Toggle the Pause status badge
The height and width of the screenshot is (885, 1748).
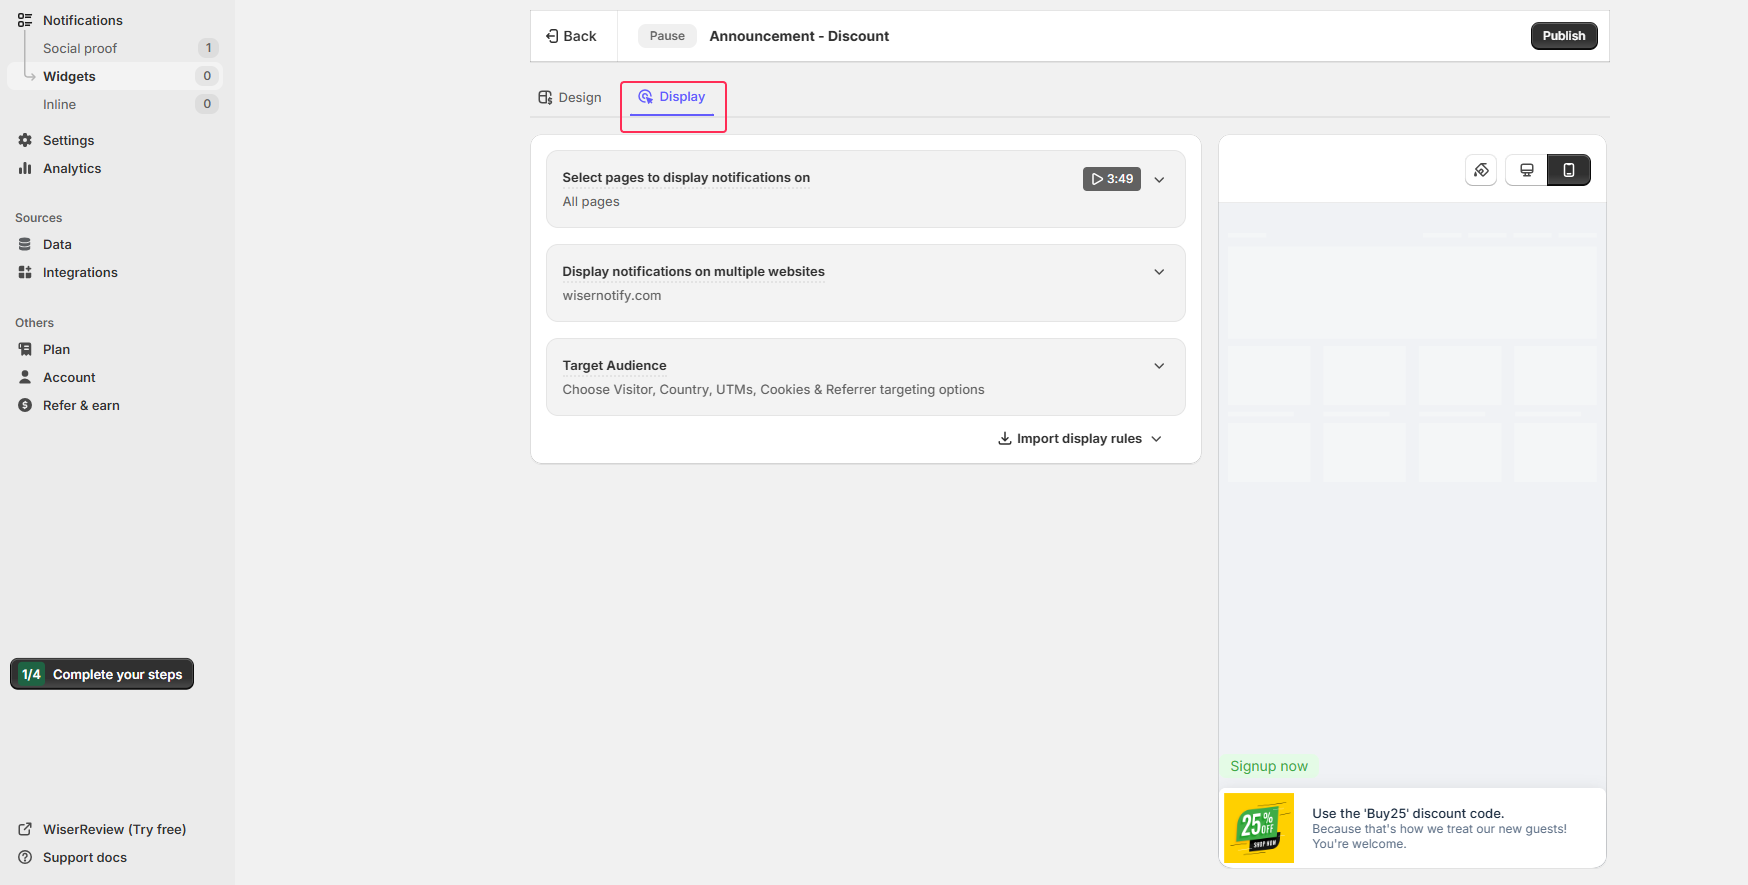667,36
